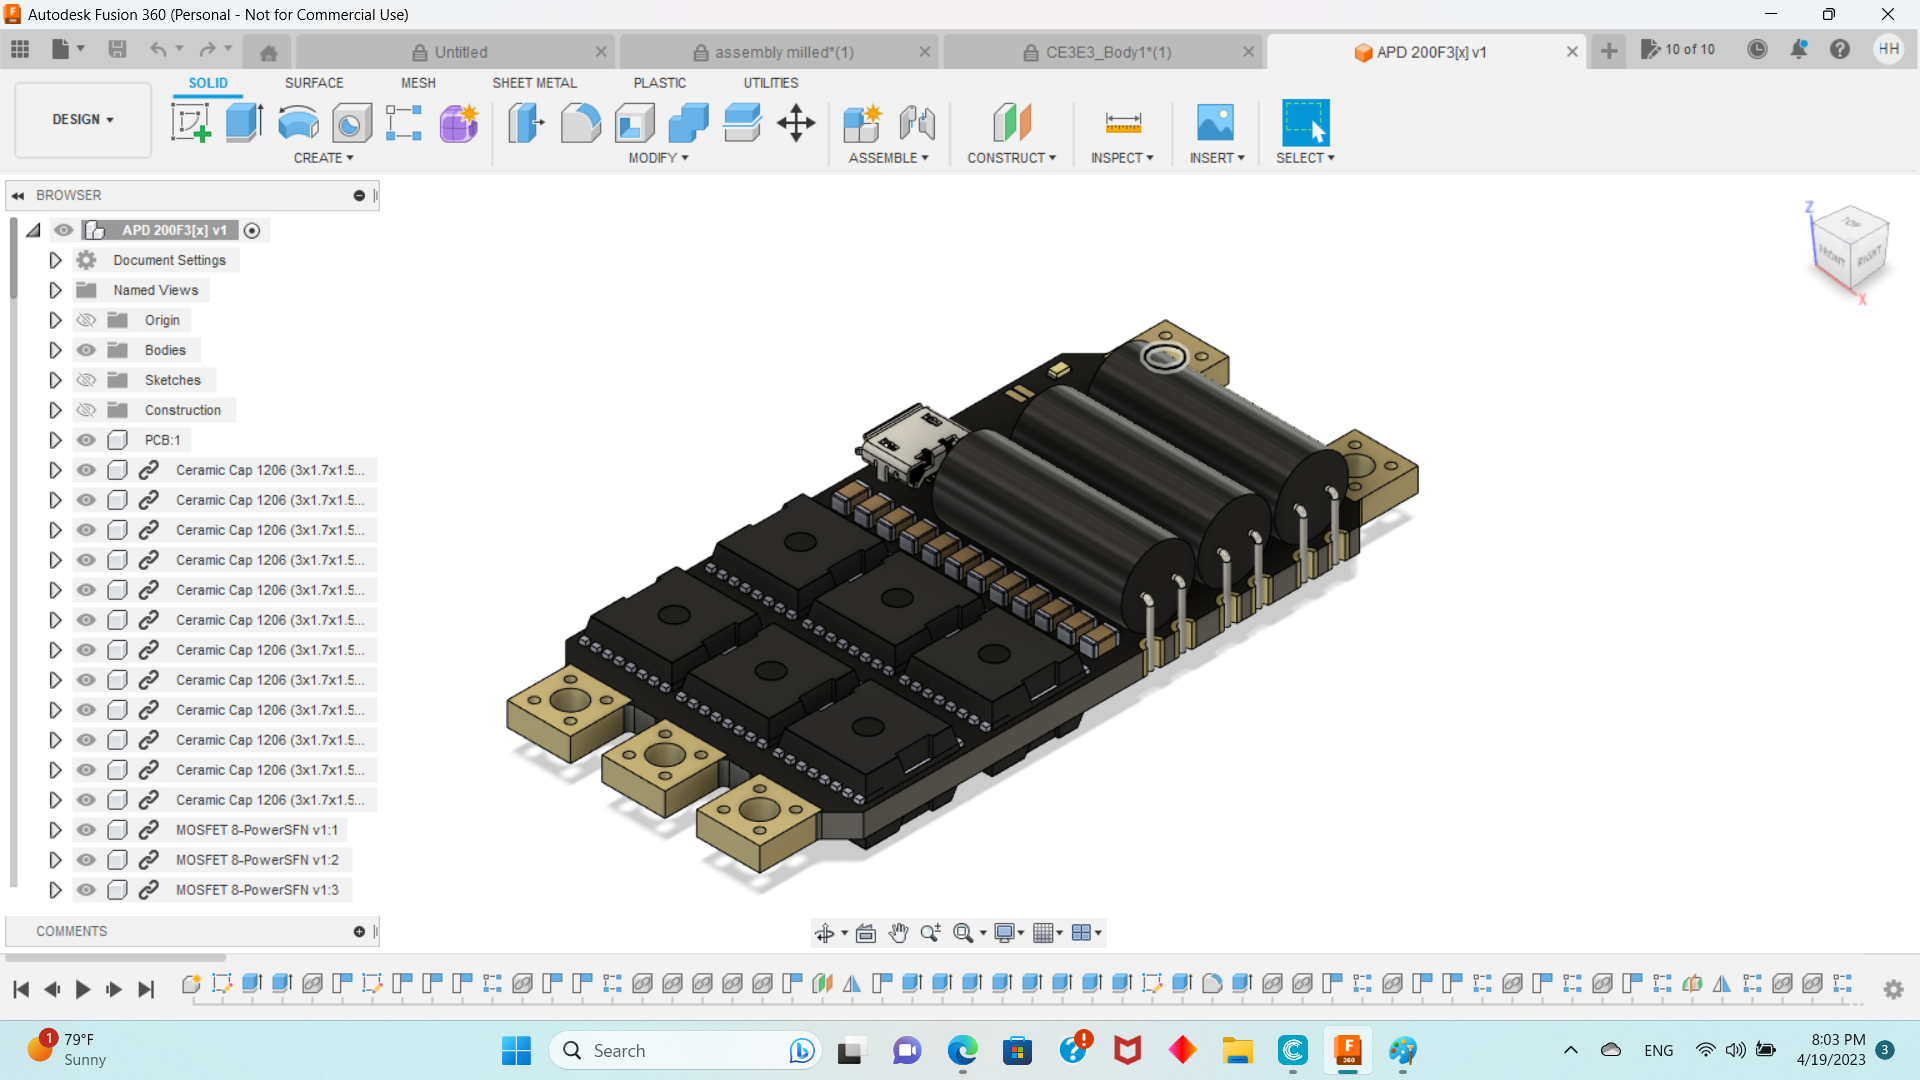
Task: Open the Orbit tool in navigation bar
Action: 824,933
